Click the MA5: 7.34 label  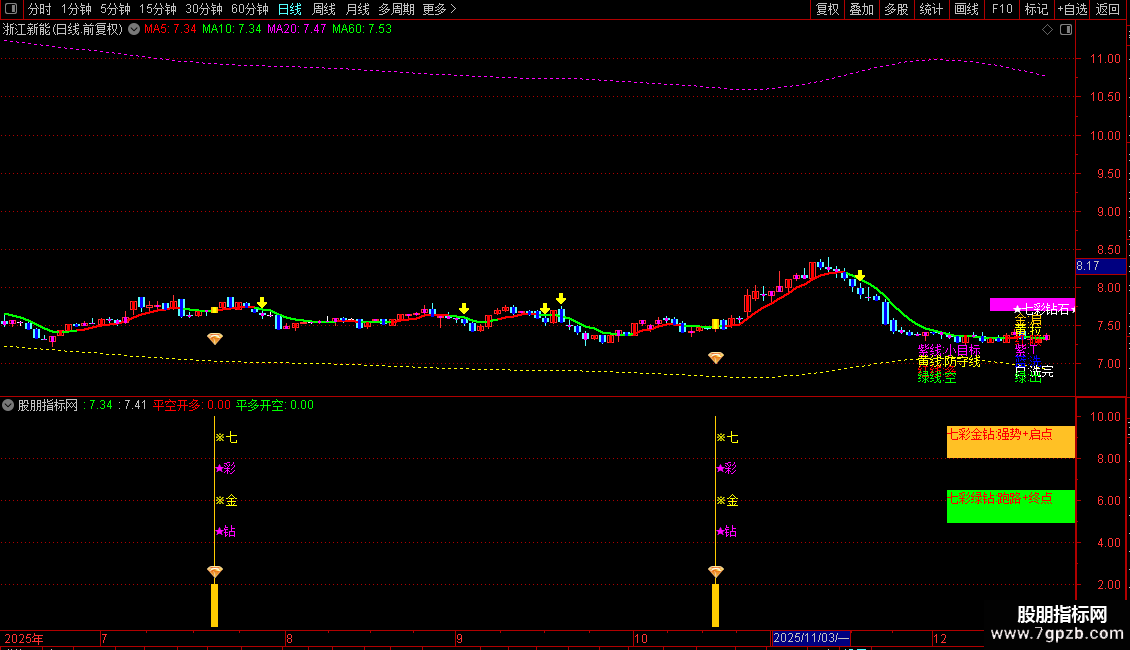click(x=170, y=29)
